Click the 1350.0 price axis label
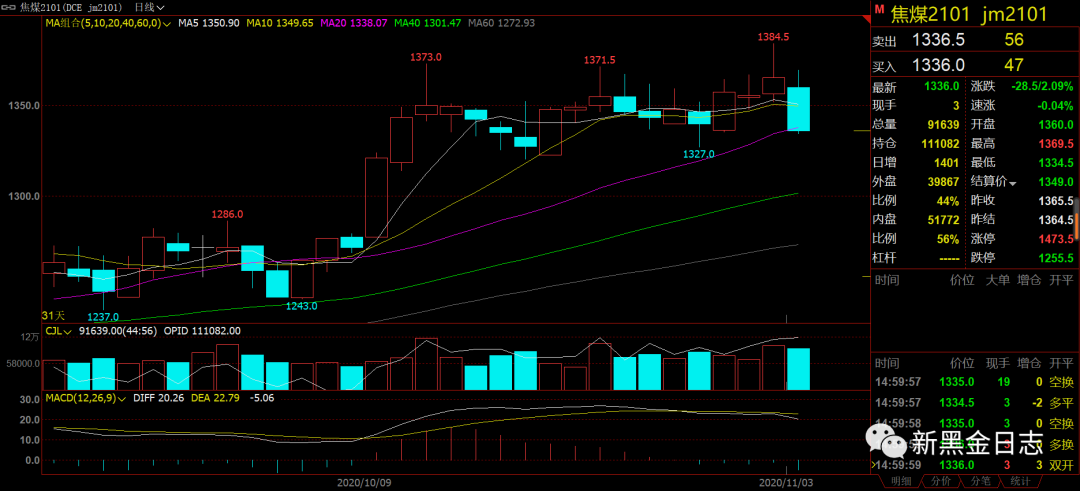 click(23, 106)
